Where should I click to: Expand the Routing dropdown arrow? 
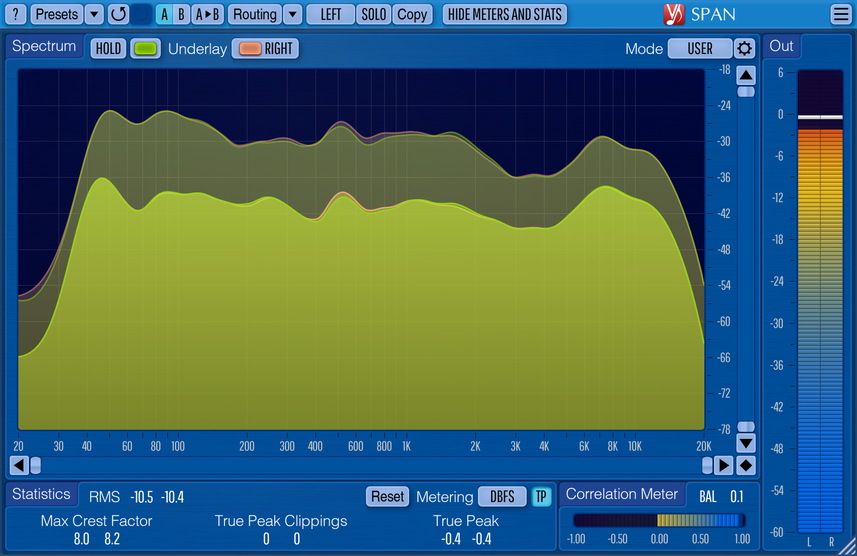(x=292, y=14)
